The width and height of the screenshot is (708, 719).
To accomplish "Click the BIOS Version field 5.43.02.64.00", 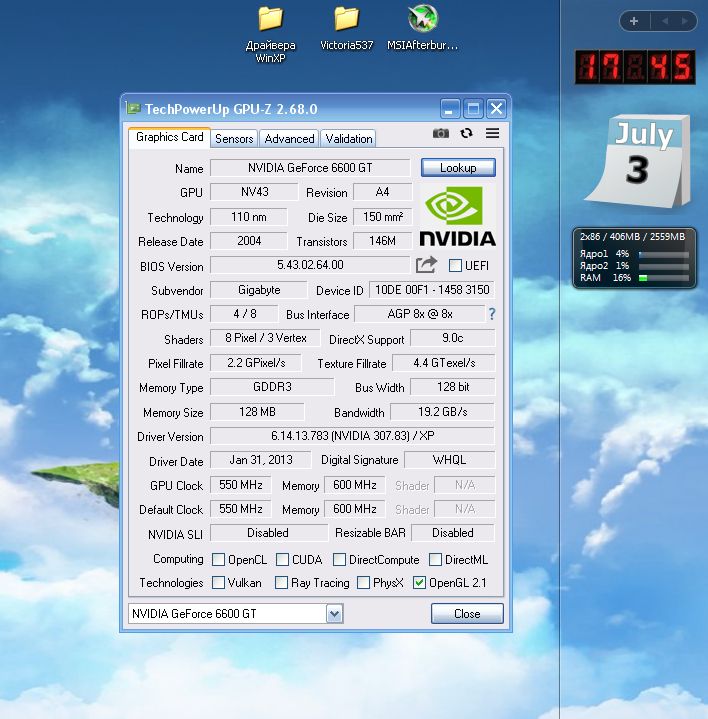I will [310, 265].
